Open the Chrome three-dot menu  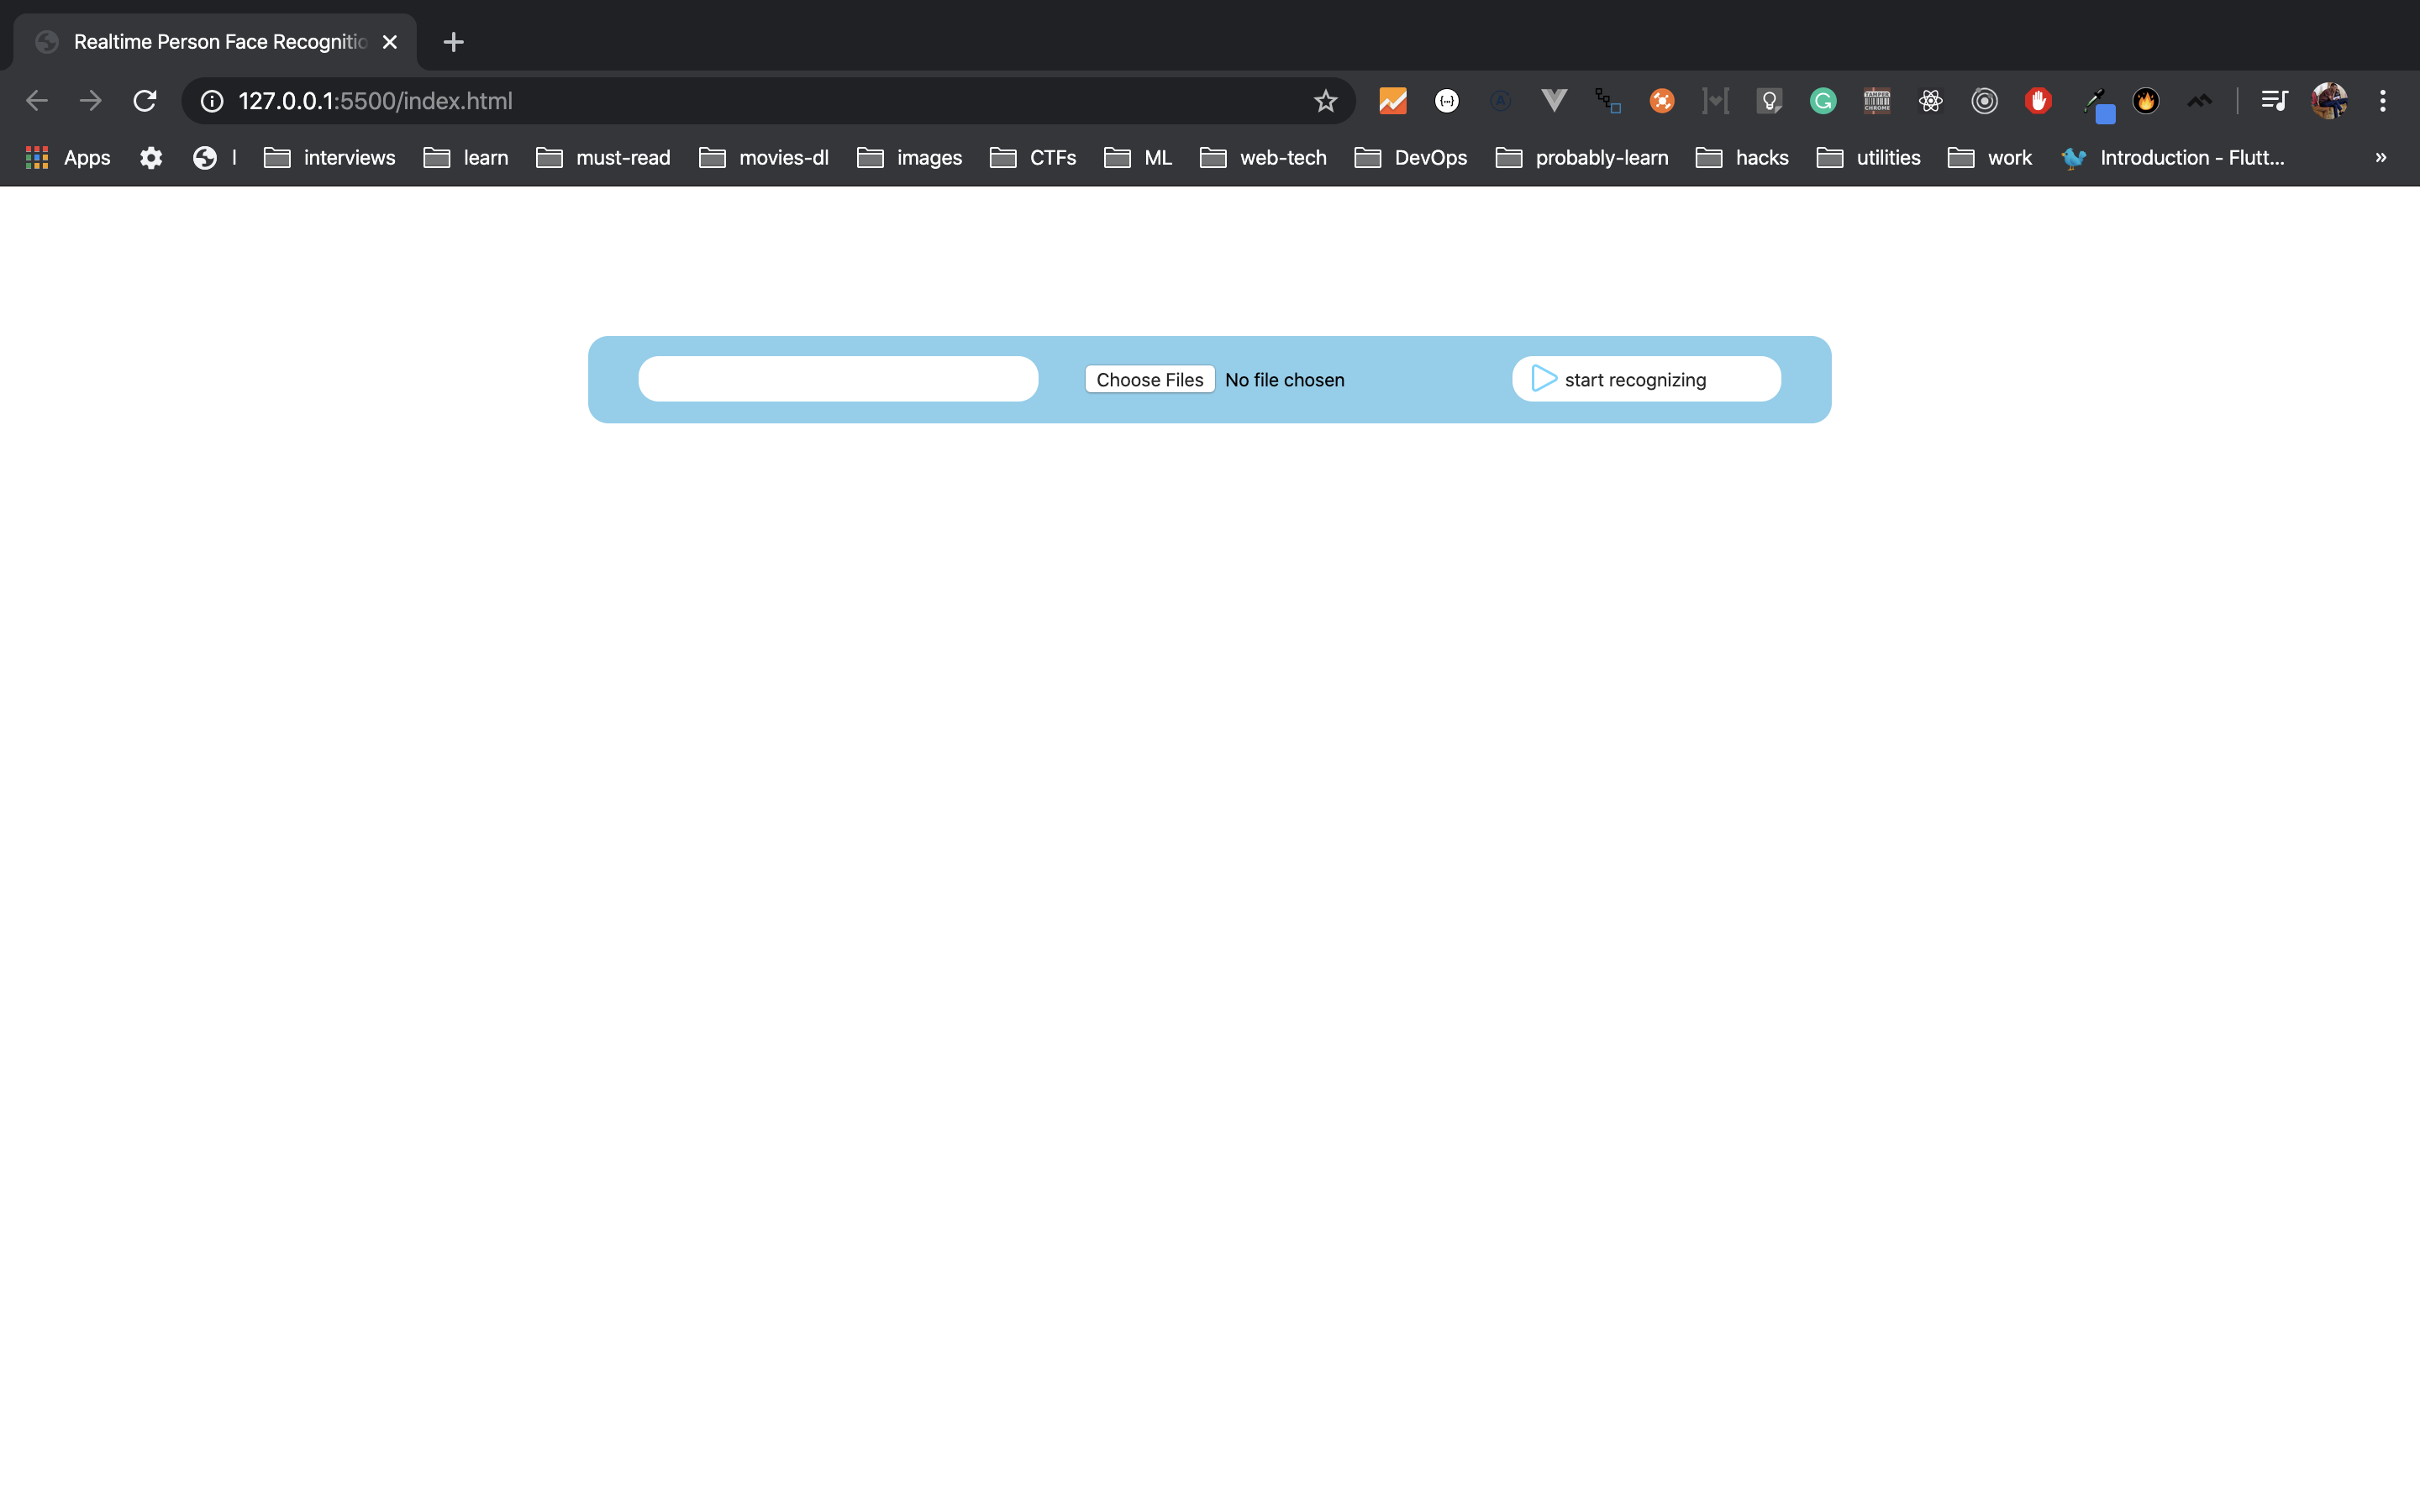[2383, 101]
